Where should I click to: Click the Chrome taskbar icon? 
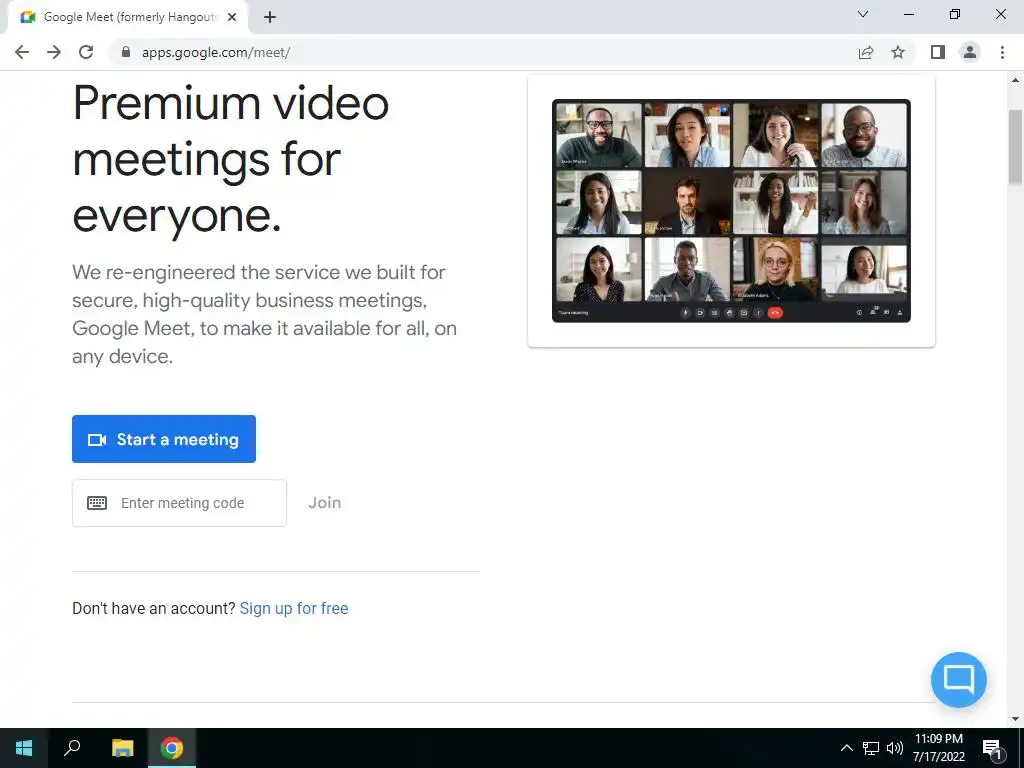pyautogui.click(x=172, y=748)
